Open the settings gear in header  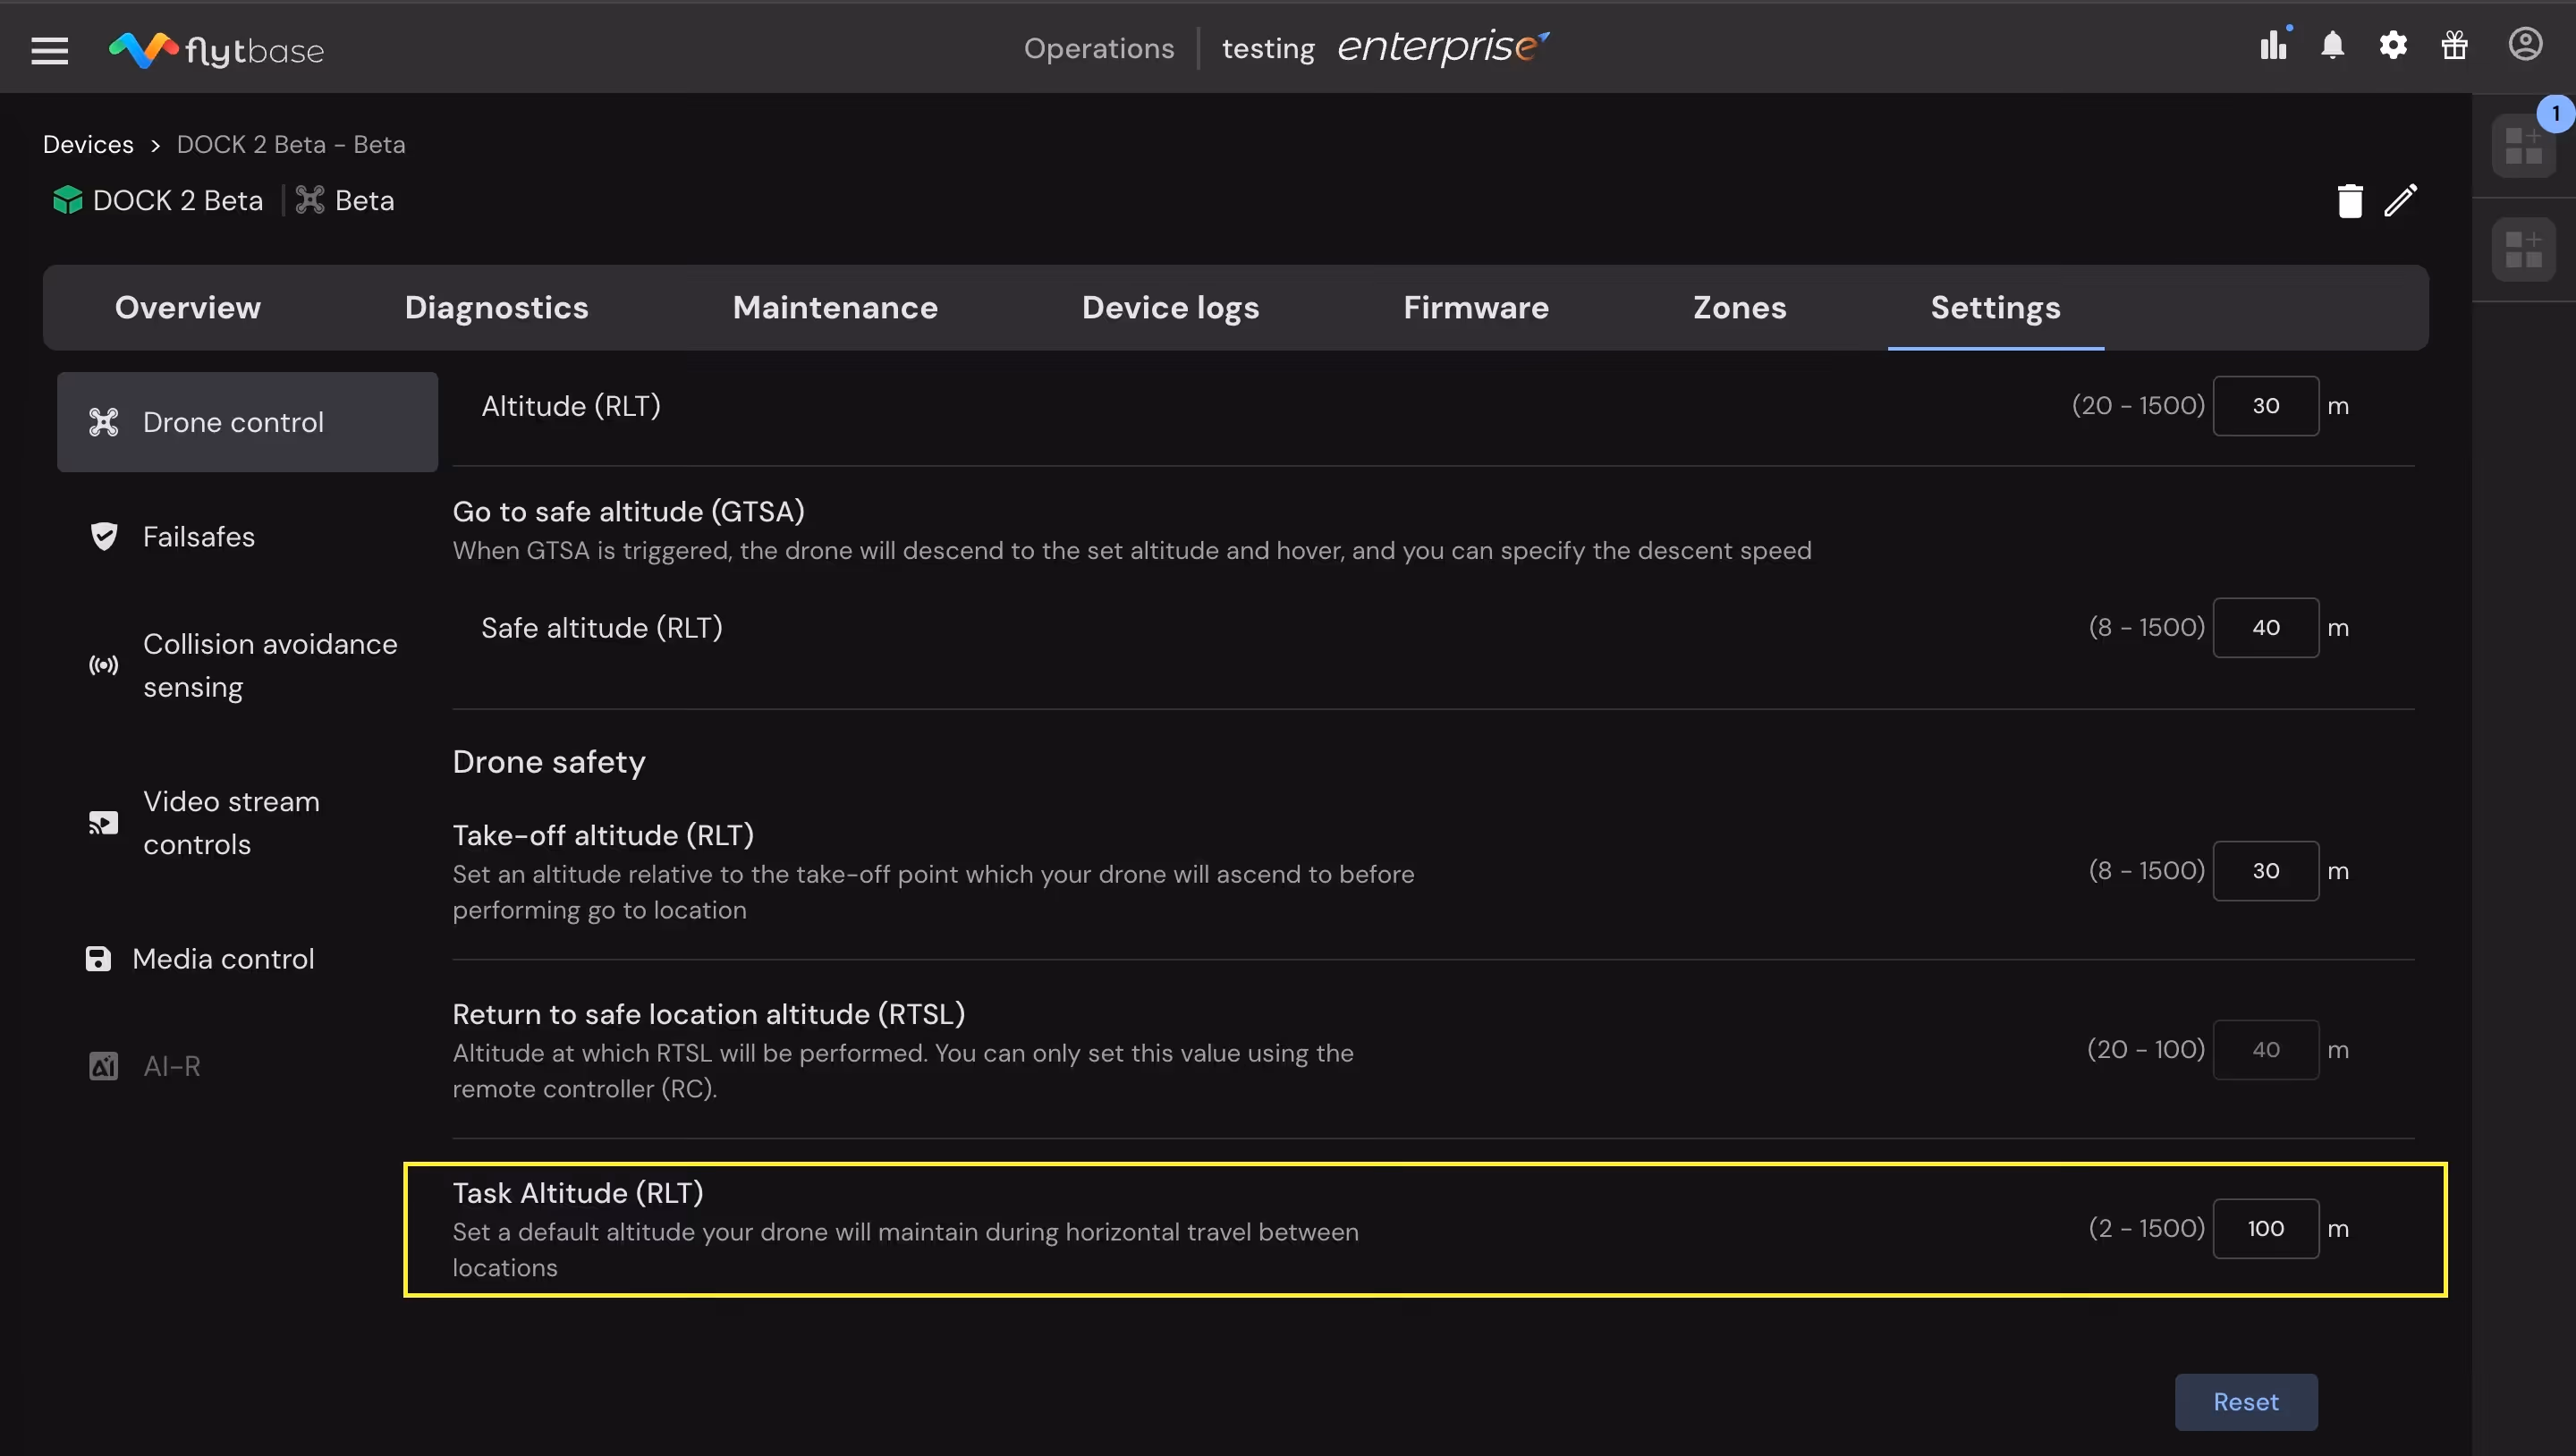coord(2393,45)
